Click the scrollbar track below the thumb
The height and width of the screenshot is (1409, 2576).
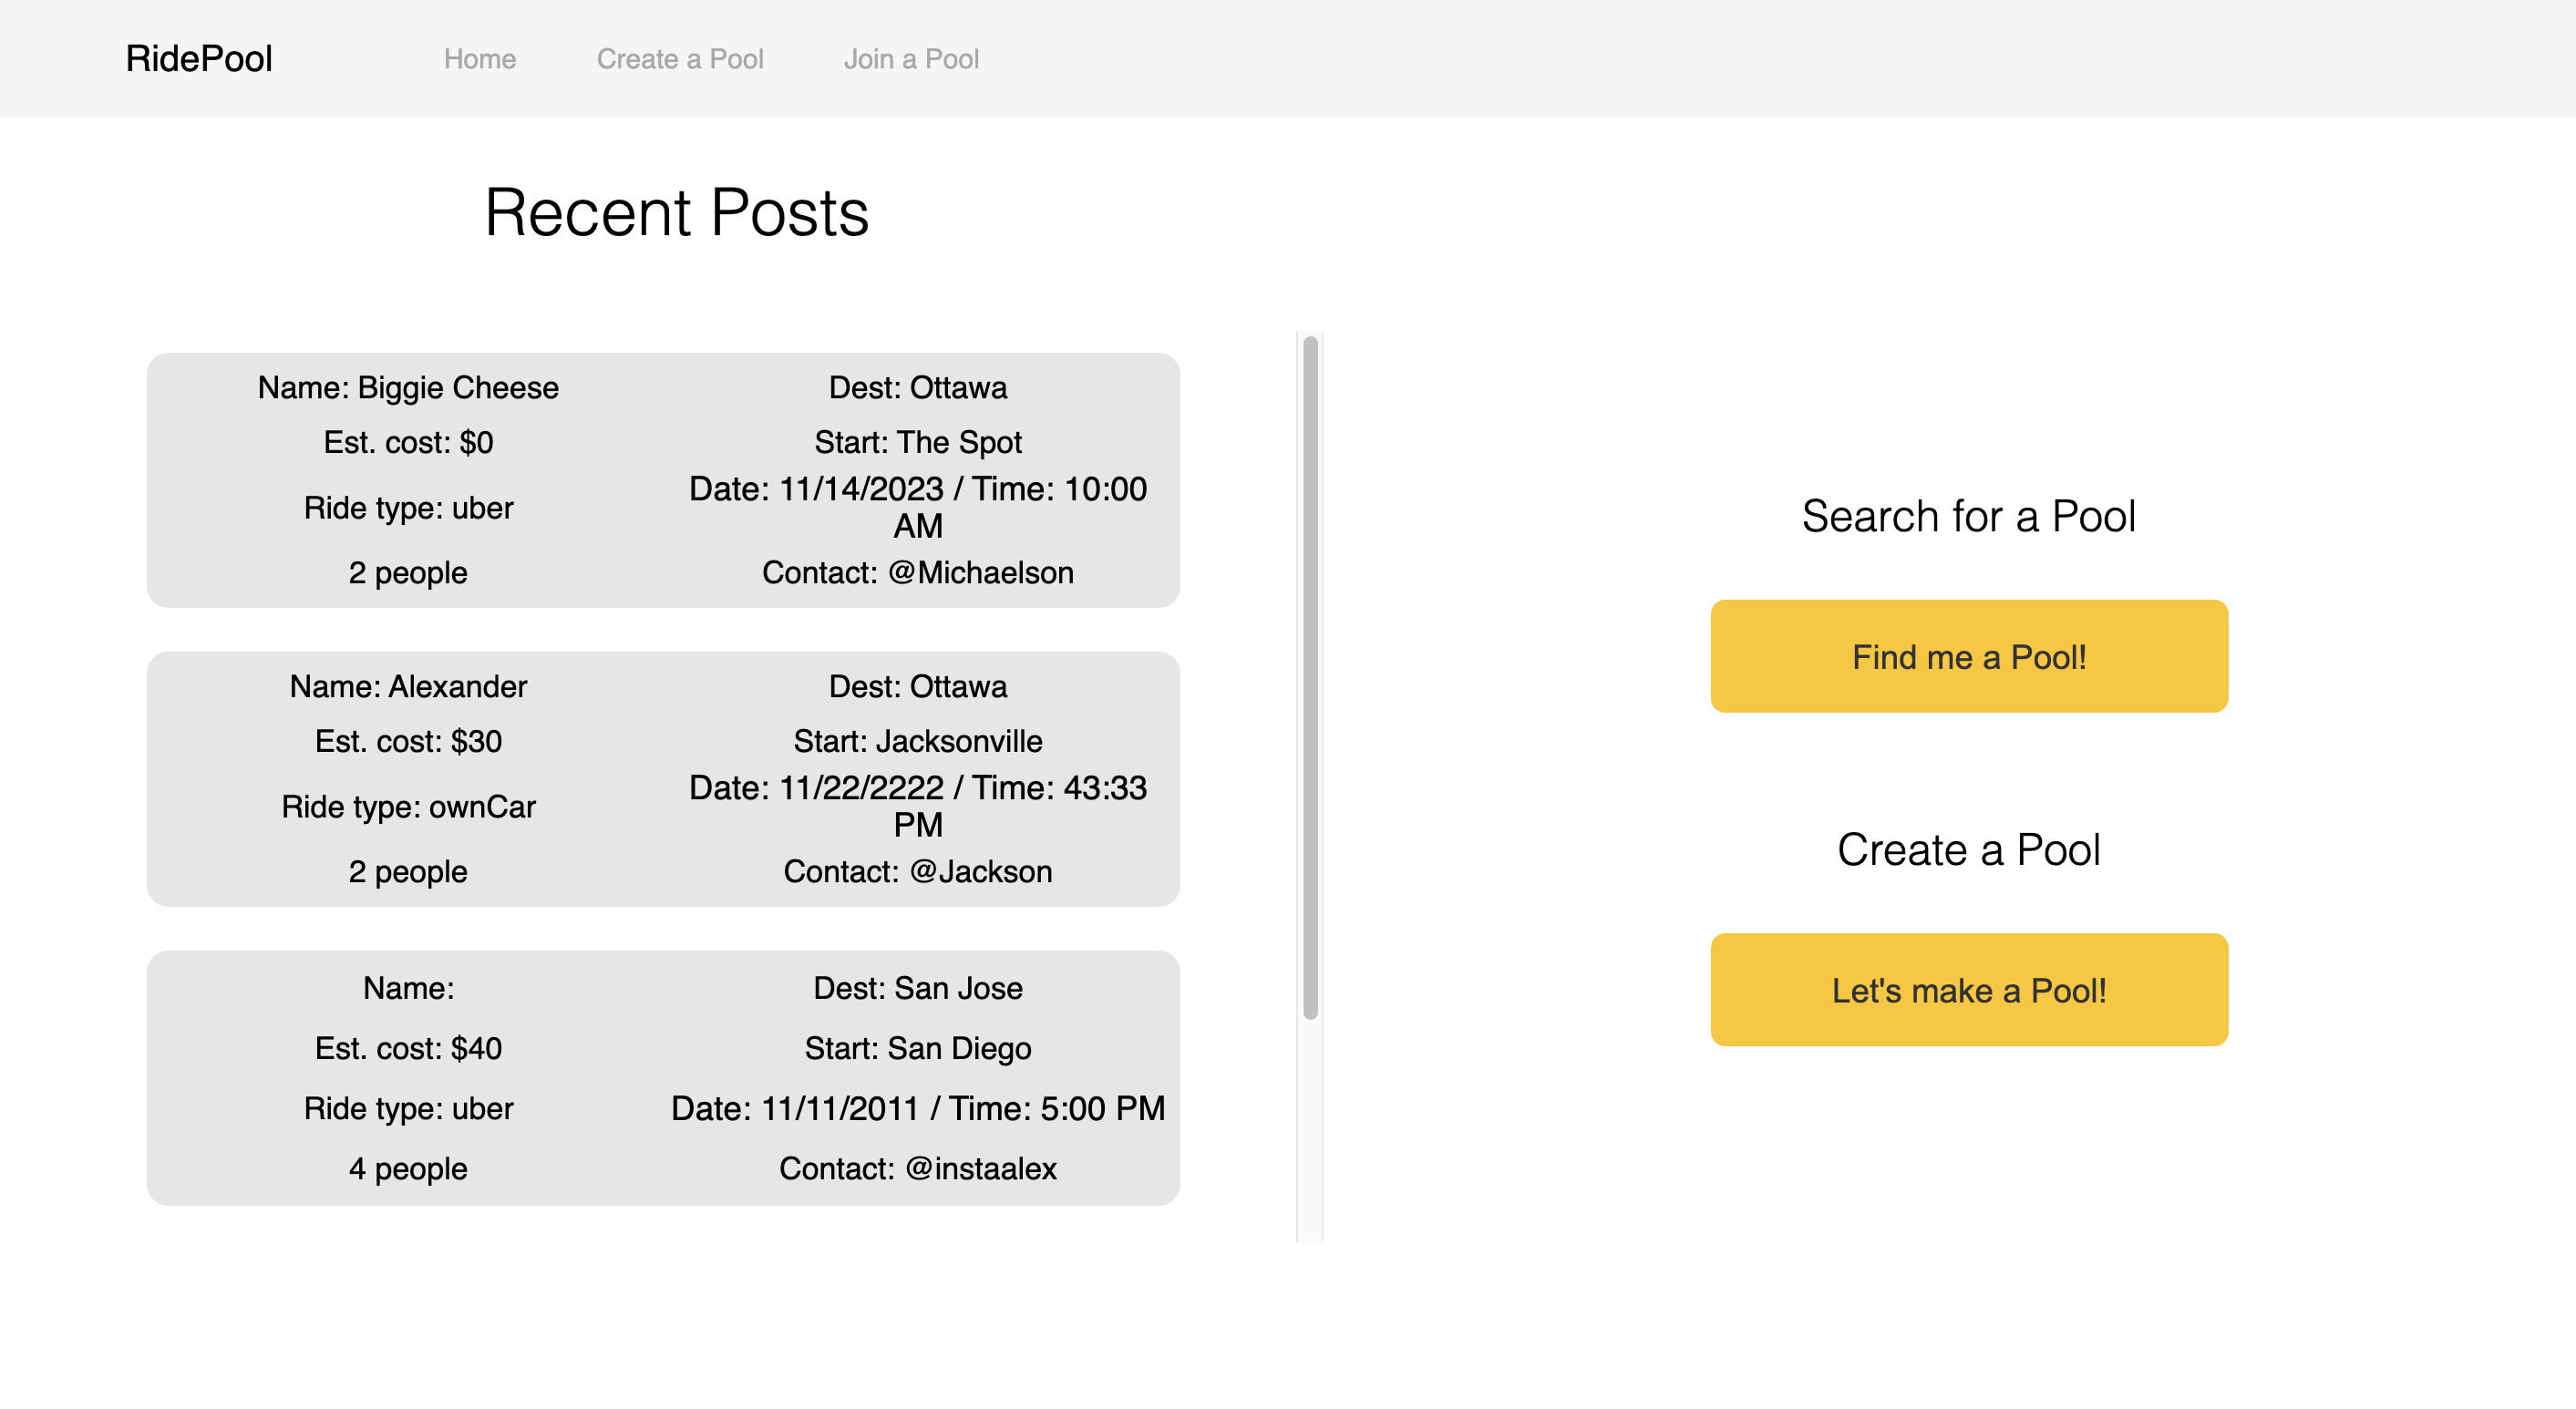point(1309,1130)
